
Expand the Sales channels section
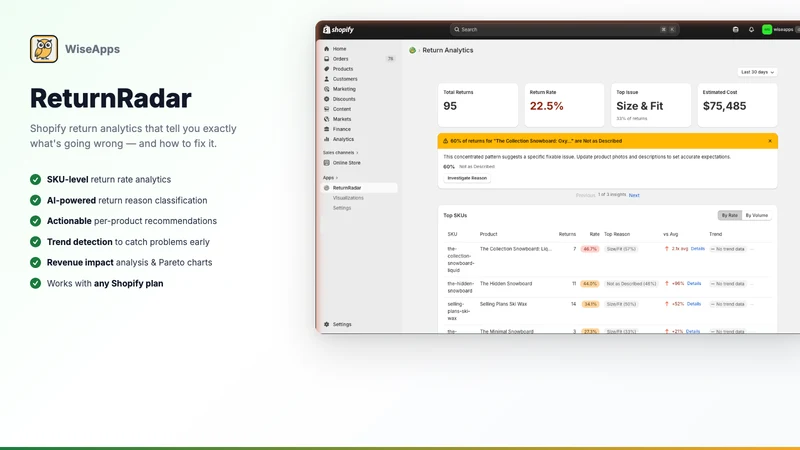pyautogui.click(x=340, y=153)
